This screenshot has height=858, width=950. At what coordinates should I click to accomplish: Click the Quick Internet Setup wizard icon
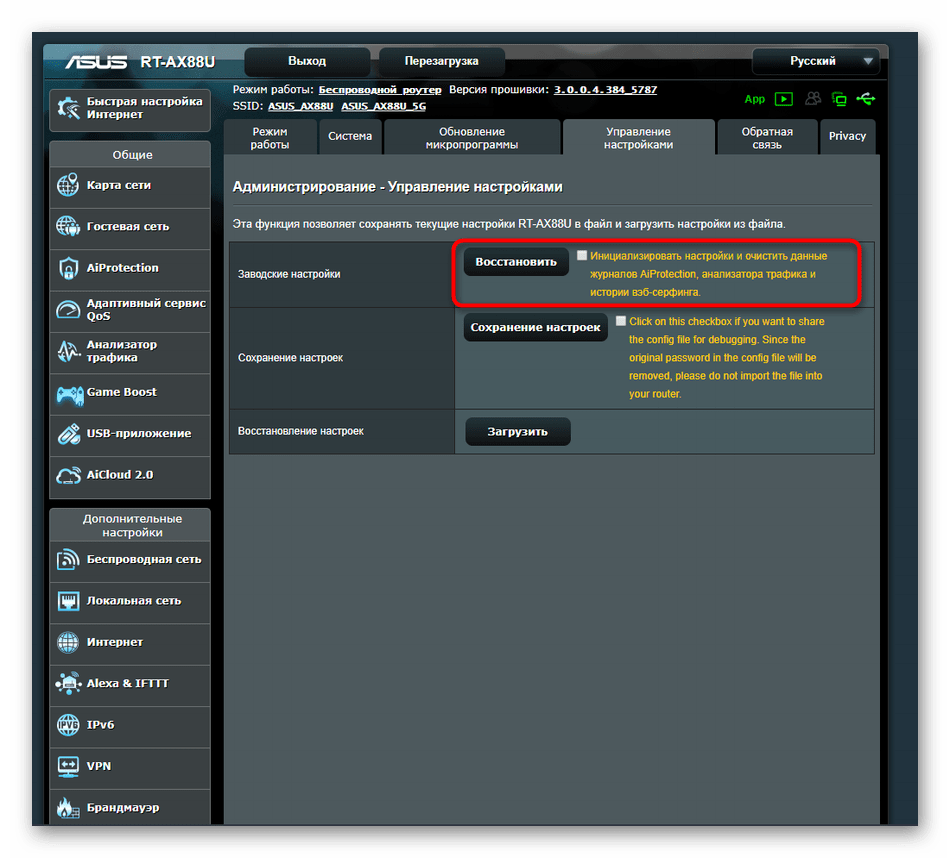68,108
